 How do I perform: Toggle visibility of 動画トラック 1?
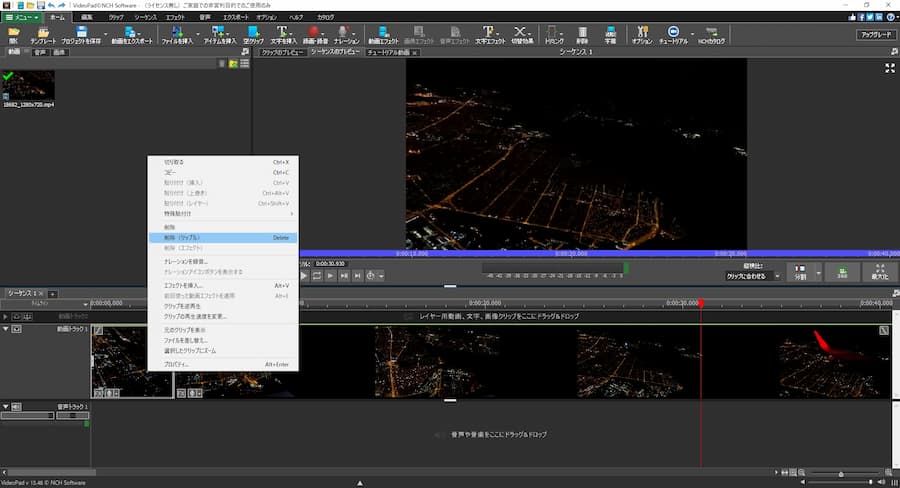tap(18, 328)
